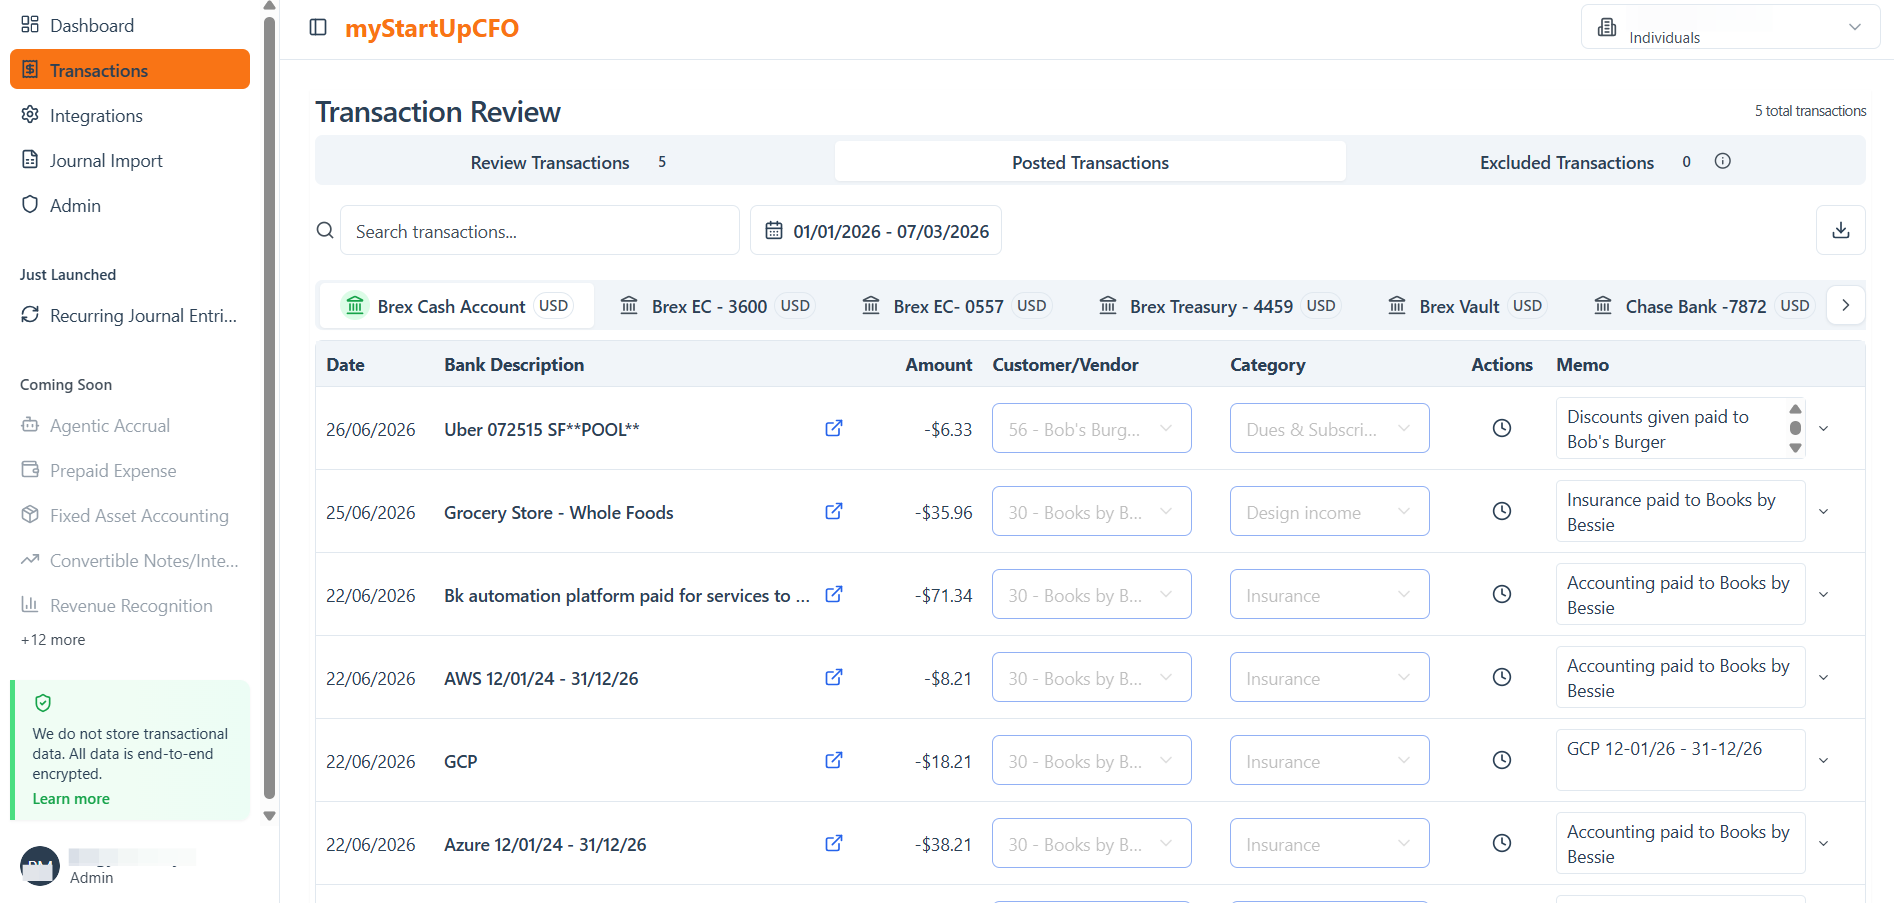Open Category dropdown for Bk automation row
Screen dimensions: 1894x903
pyautogui.click(x=1329, y=594)
